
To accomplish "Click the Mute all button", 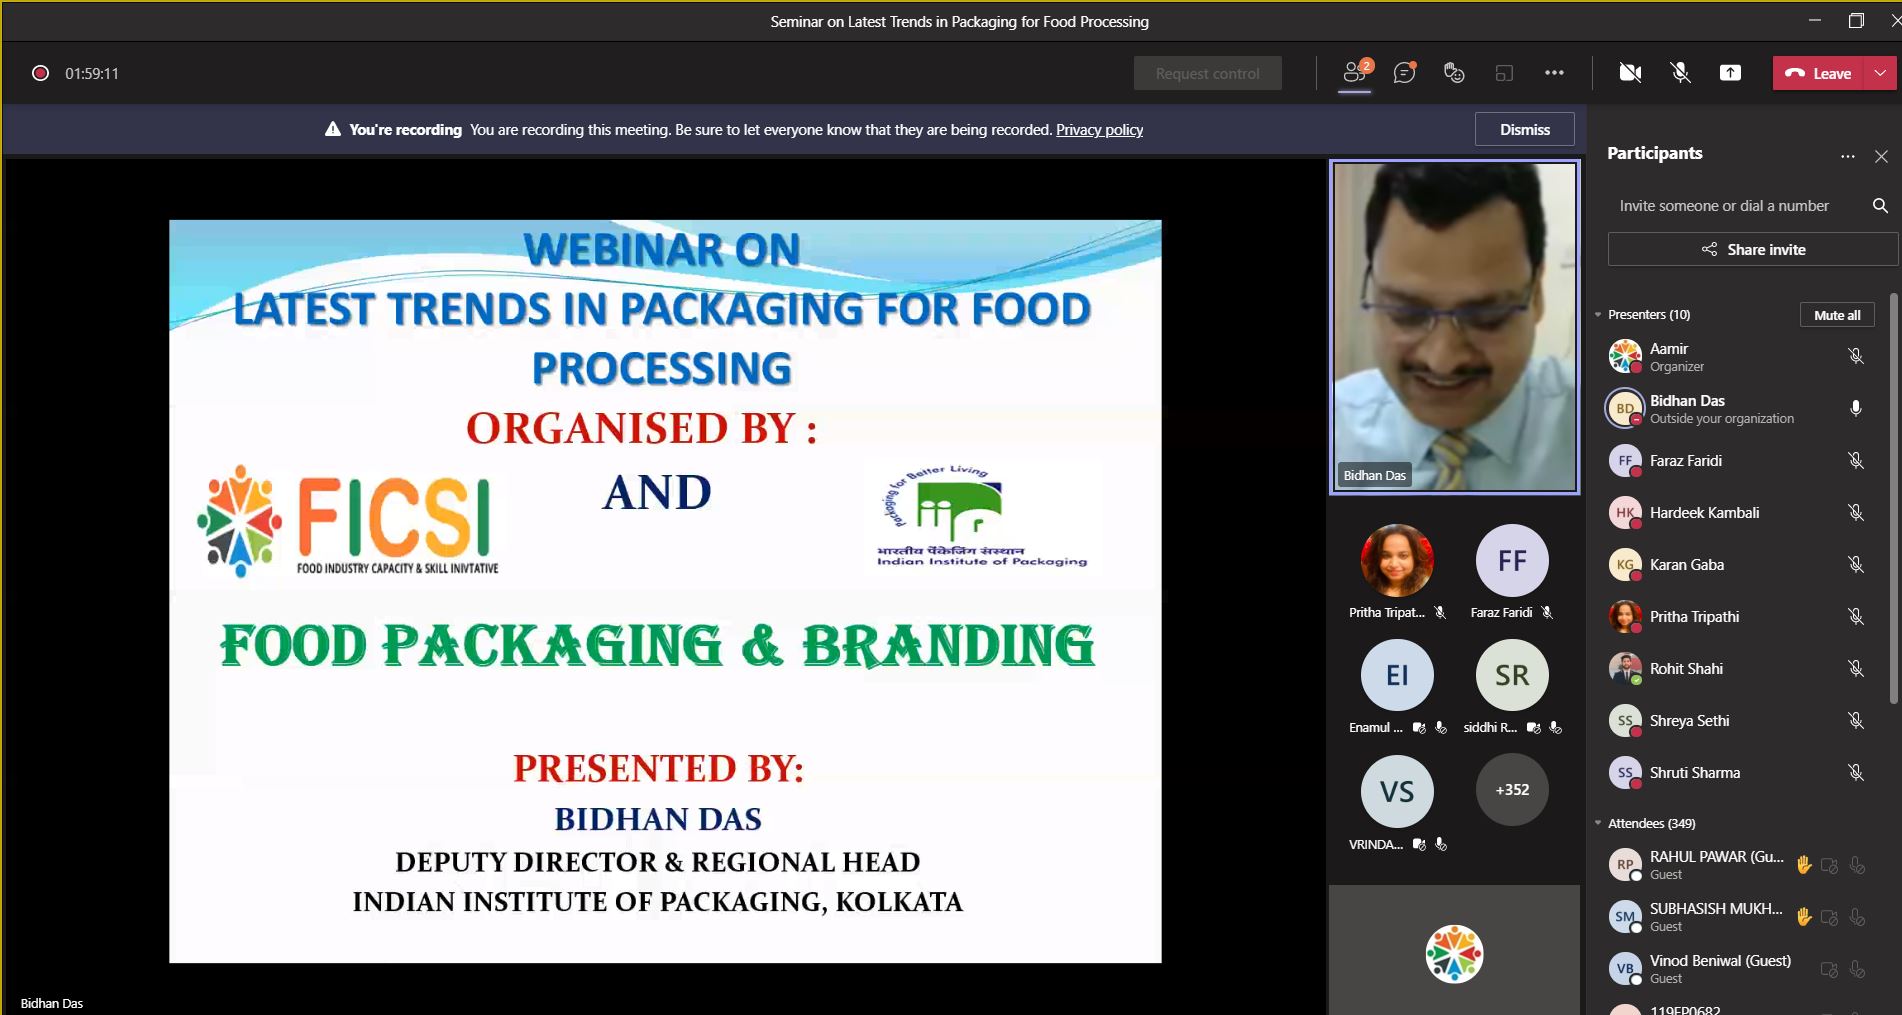I will pyautogui.click(x=1836, y=314).
